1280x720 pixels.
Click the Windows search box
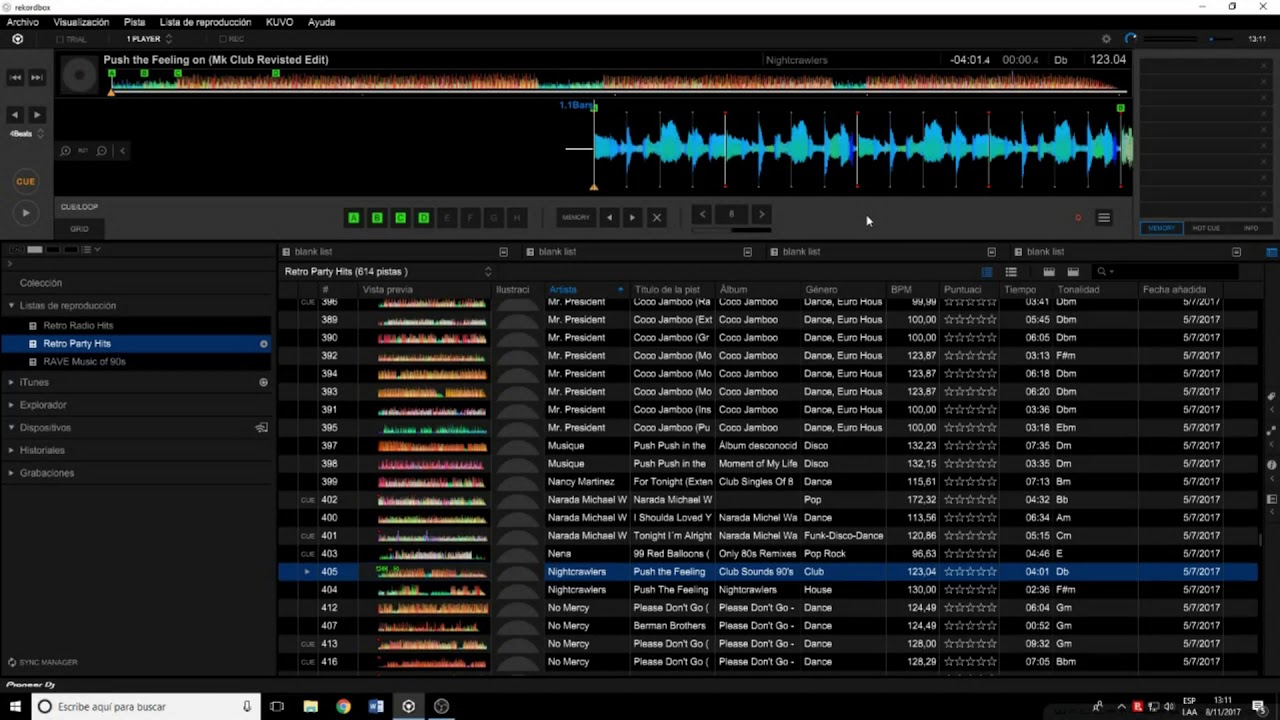click(x=146, y=706)
